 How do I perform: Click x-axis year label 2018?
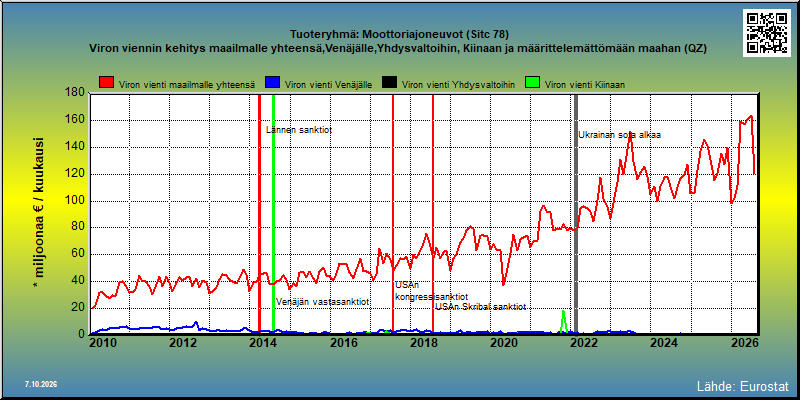[422, 343]
